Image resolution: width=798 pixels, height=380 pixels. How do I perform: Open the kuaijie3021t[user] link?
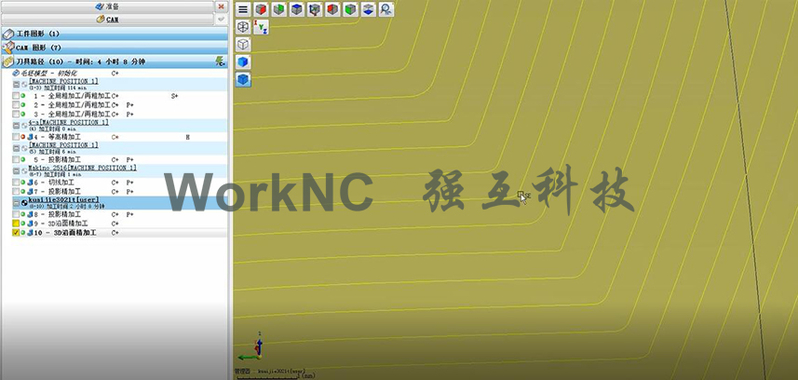click(x=64, y=200)
